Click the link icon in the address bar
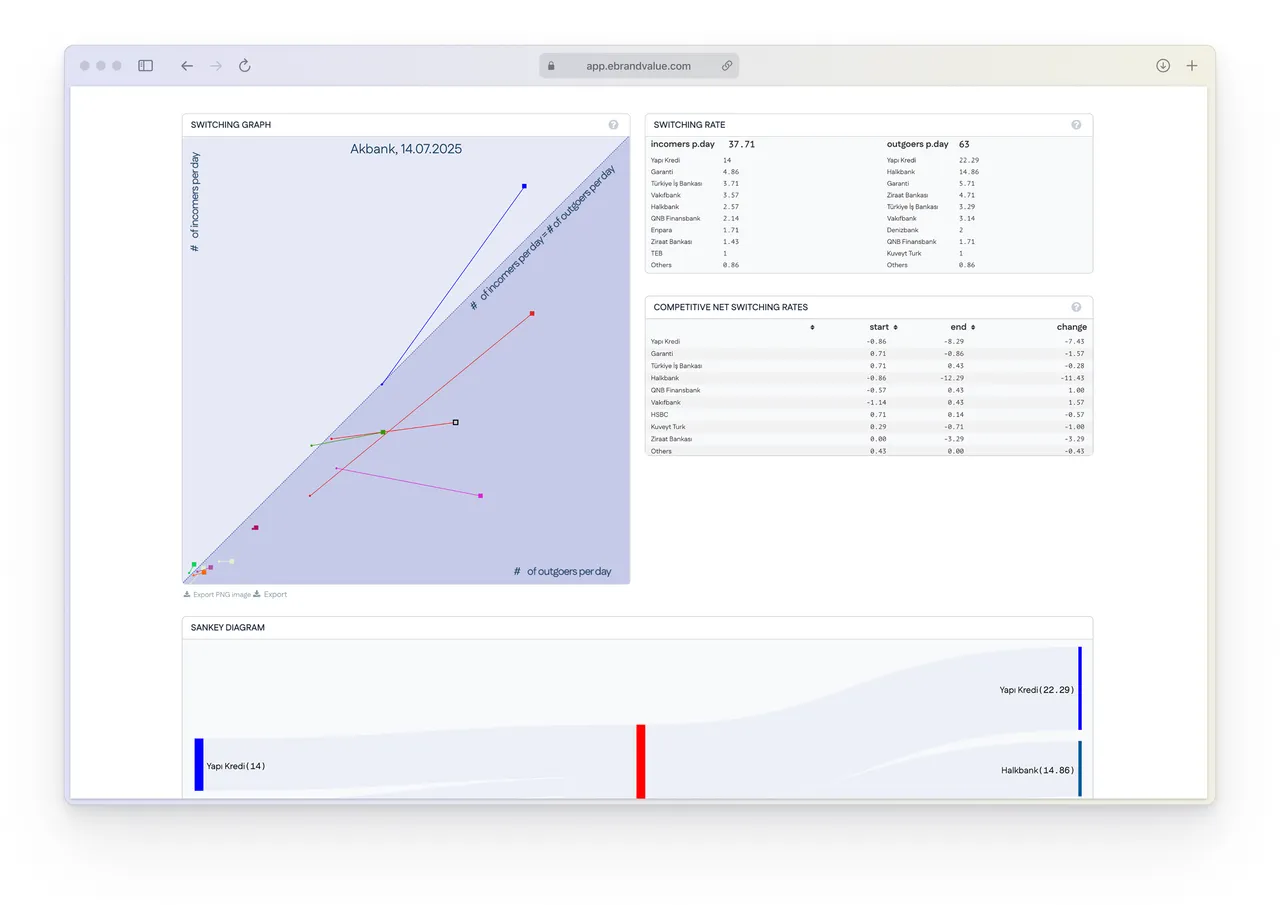 (x=727, y=66)
